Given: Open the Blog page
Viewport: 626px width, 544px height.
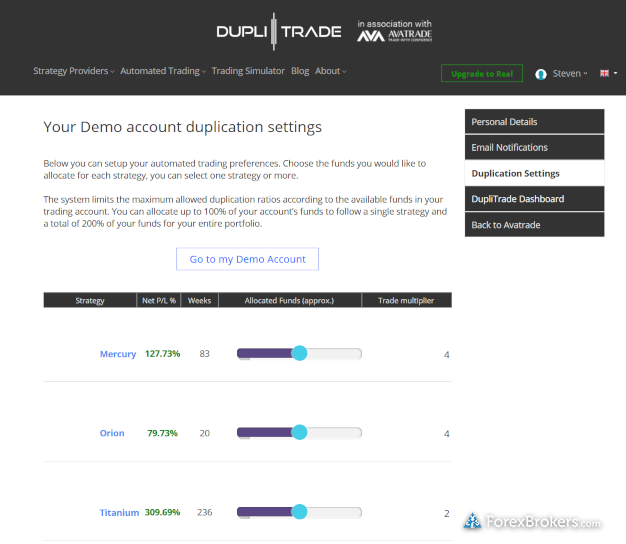Looking at the screenshot, I should point(300,71).
